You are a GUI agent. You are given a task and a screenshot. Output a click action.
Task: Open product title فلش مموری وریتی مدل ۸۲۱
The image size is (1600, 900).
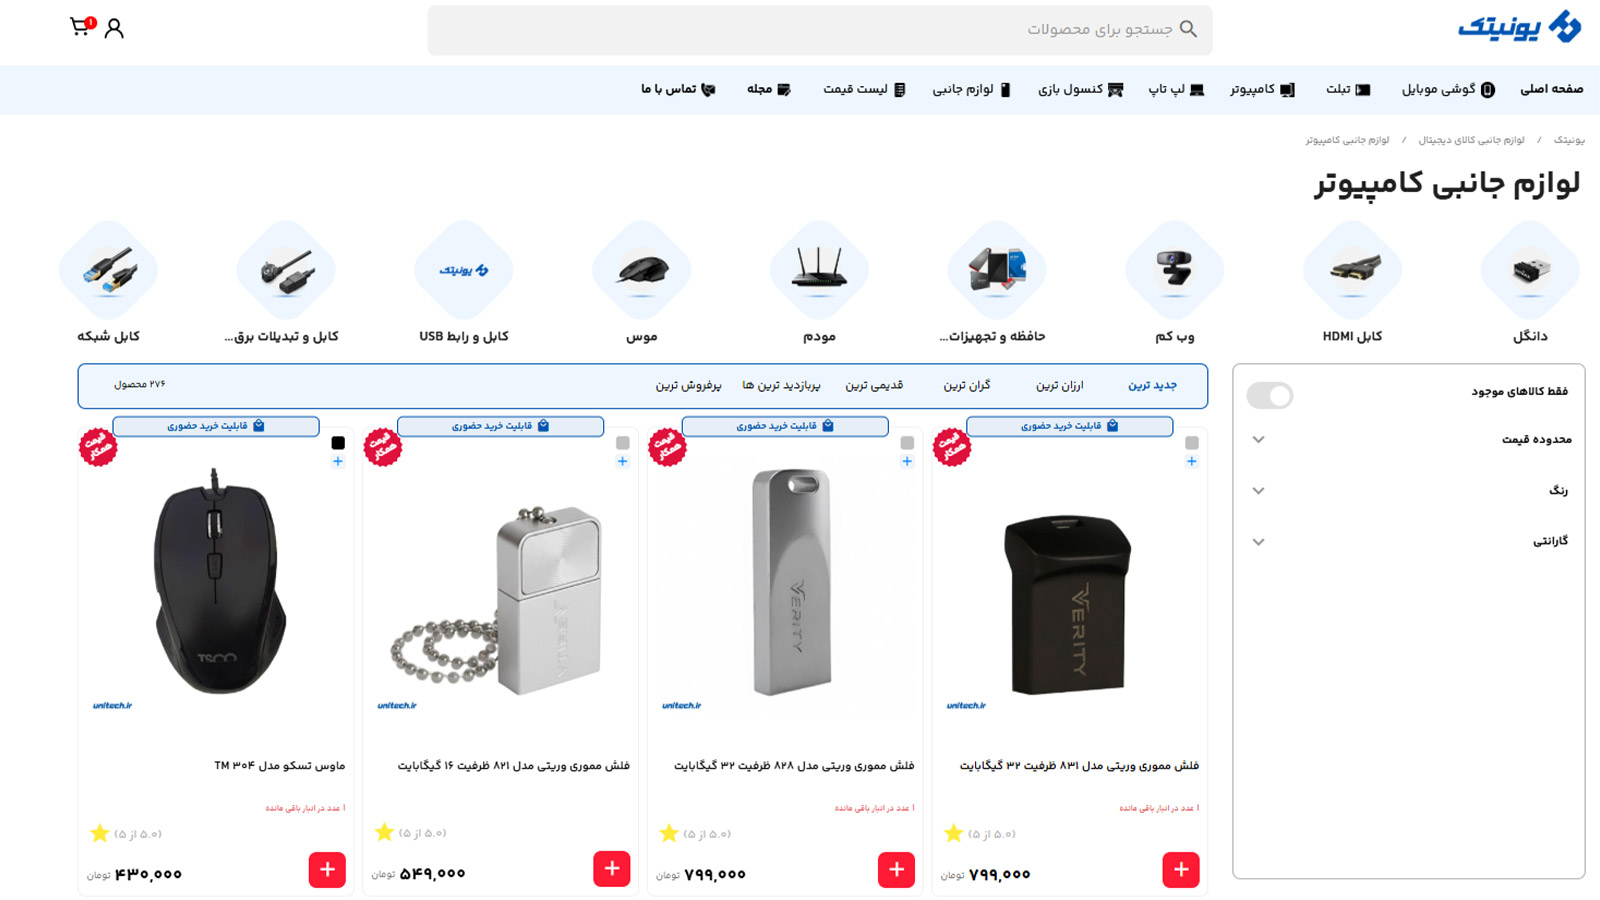click(x=514, y=766)
